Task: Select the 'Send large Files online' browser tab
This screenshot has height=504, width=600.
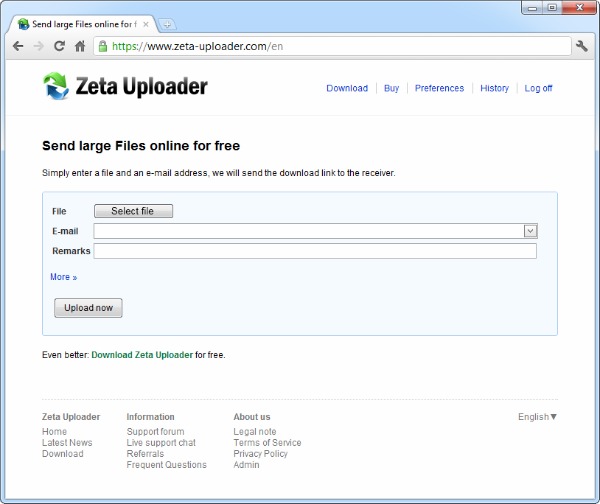Action: coord(82,24)
